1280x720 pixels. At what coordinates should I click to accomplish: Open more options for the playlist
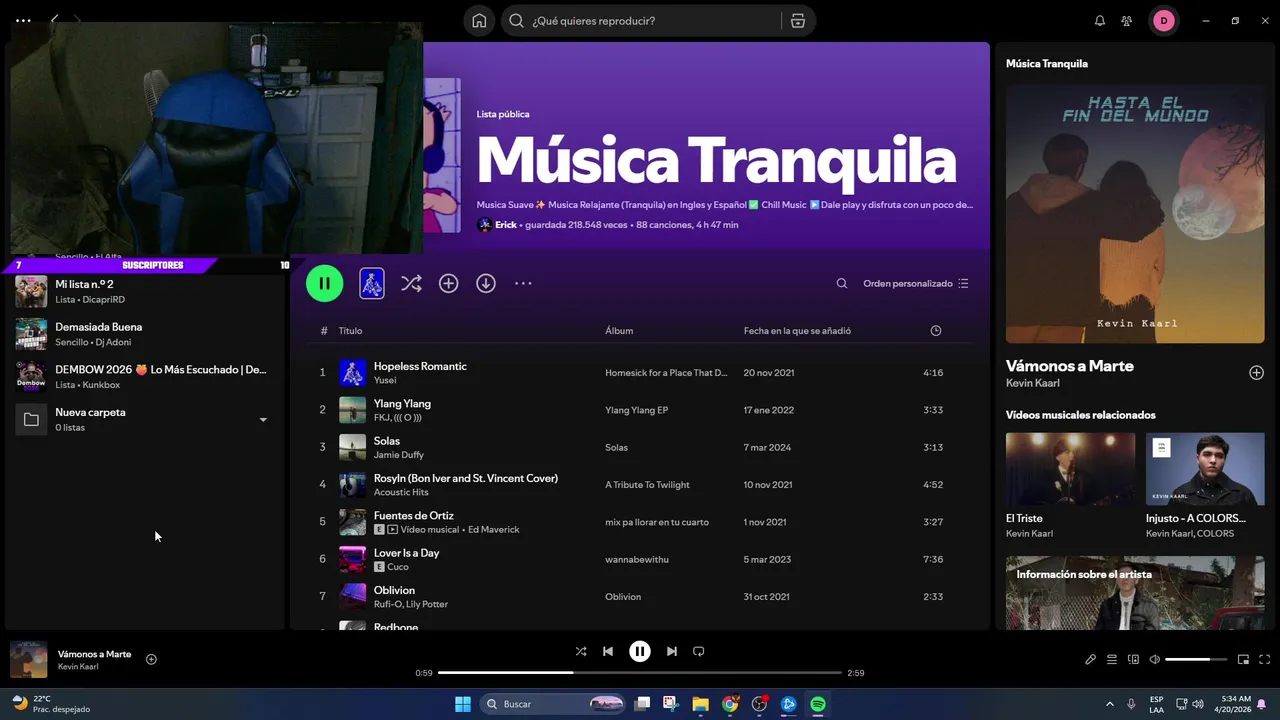point(523,283)
